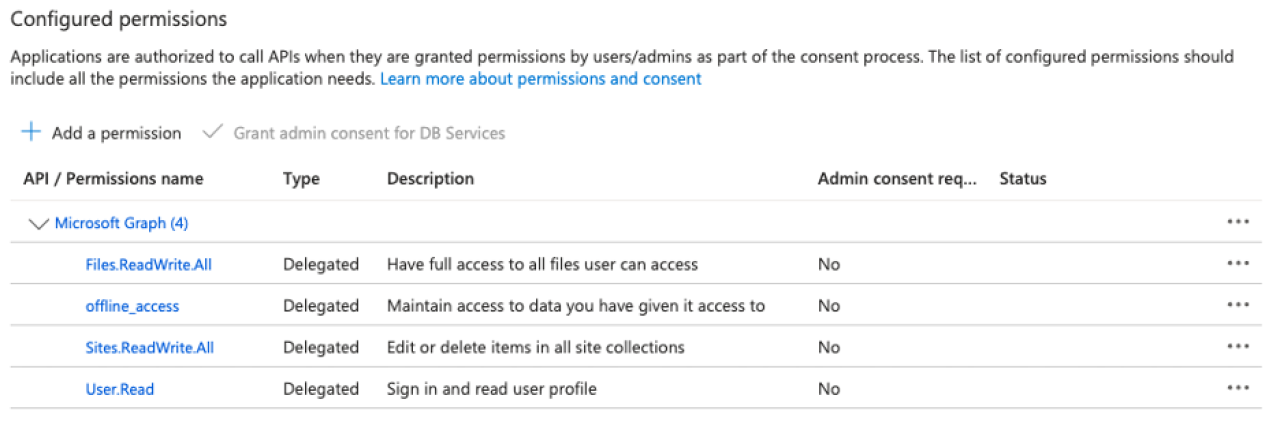
Task: Open the ellipsis menu for Files.ReadWrite.All row
Action: click(x=1238, y=264)
